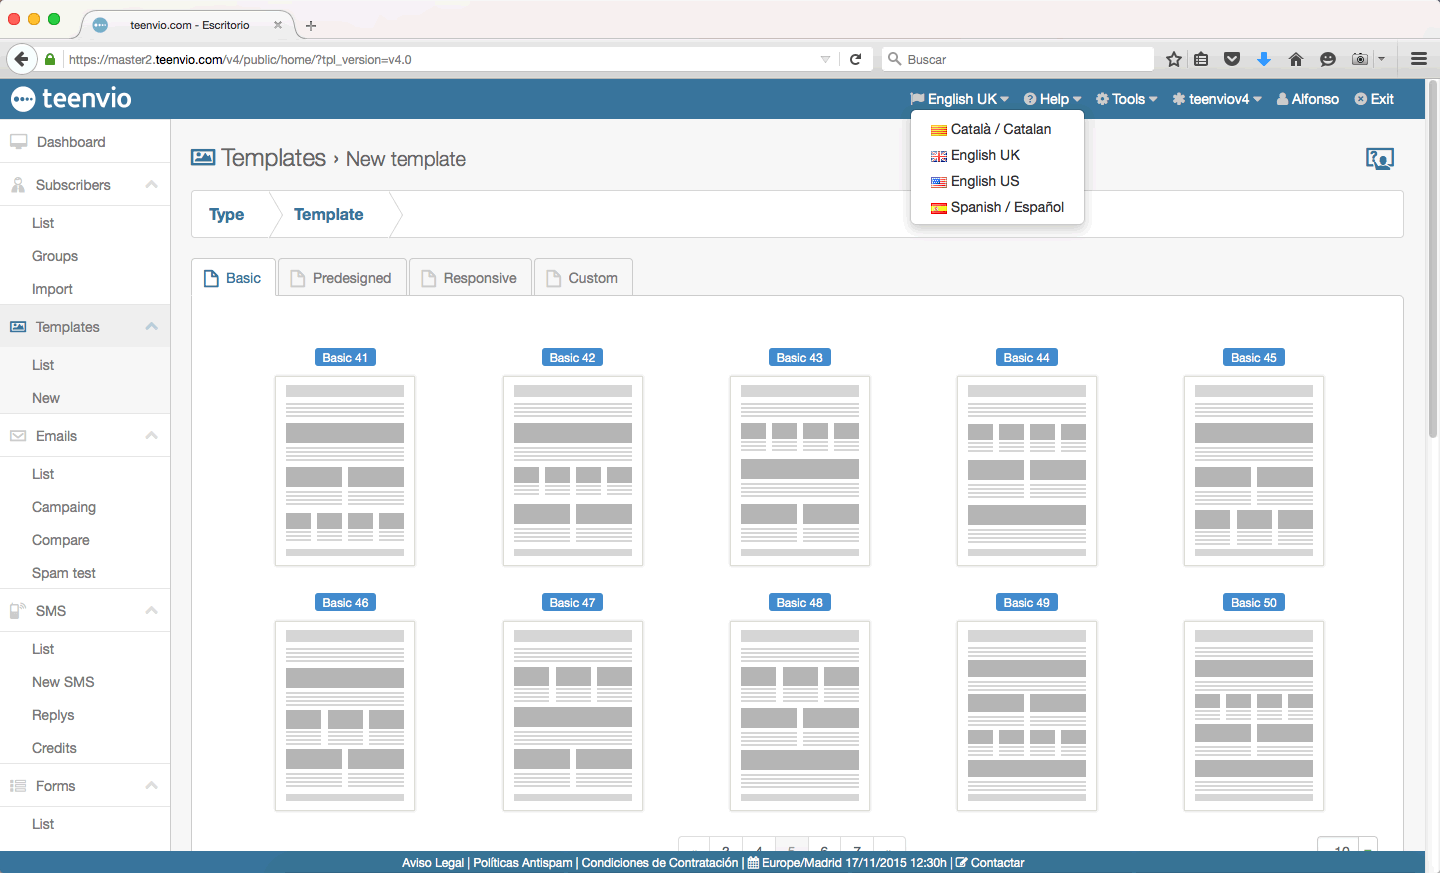Viewport: 1440px width, 873px height.
Task: Select the Basic 43 template thumbnail
Action: [799, 471]
